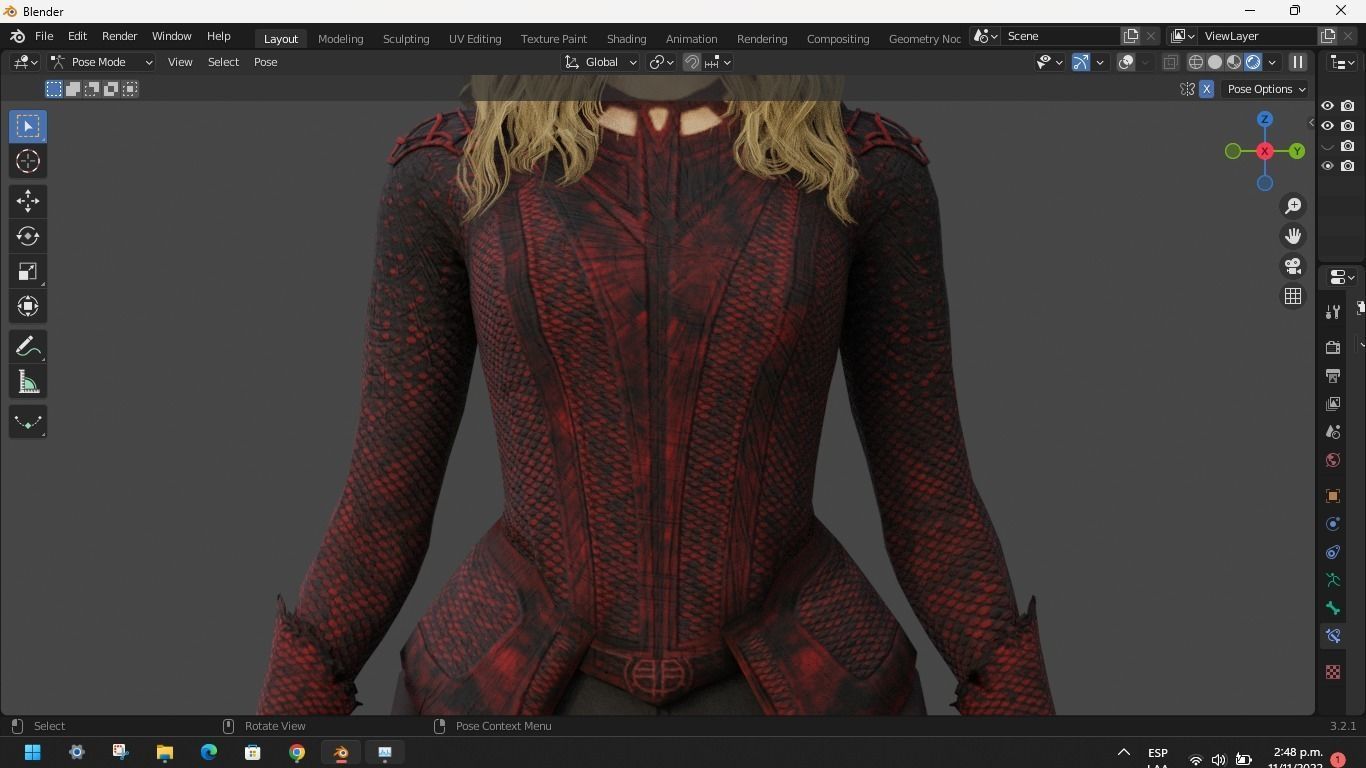Switch orthographic/perspective grid button

[1293, 296]
